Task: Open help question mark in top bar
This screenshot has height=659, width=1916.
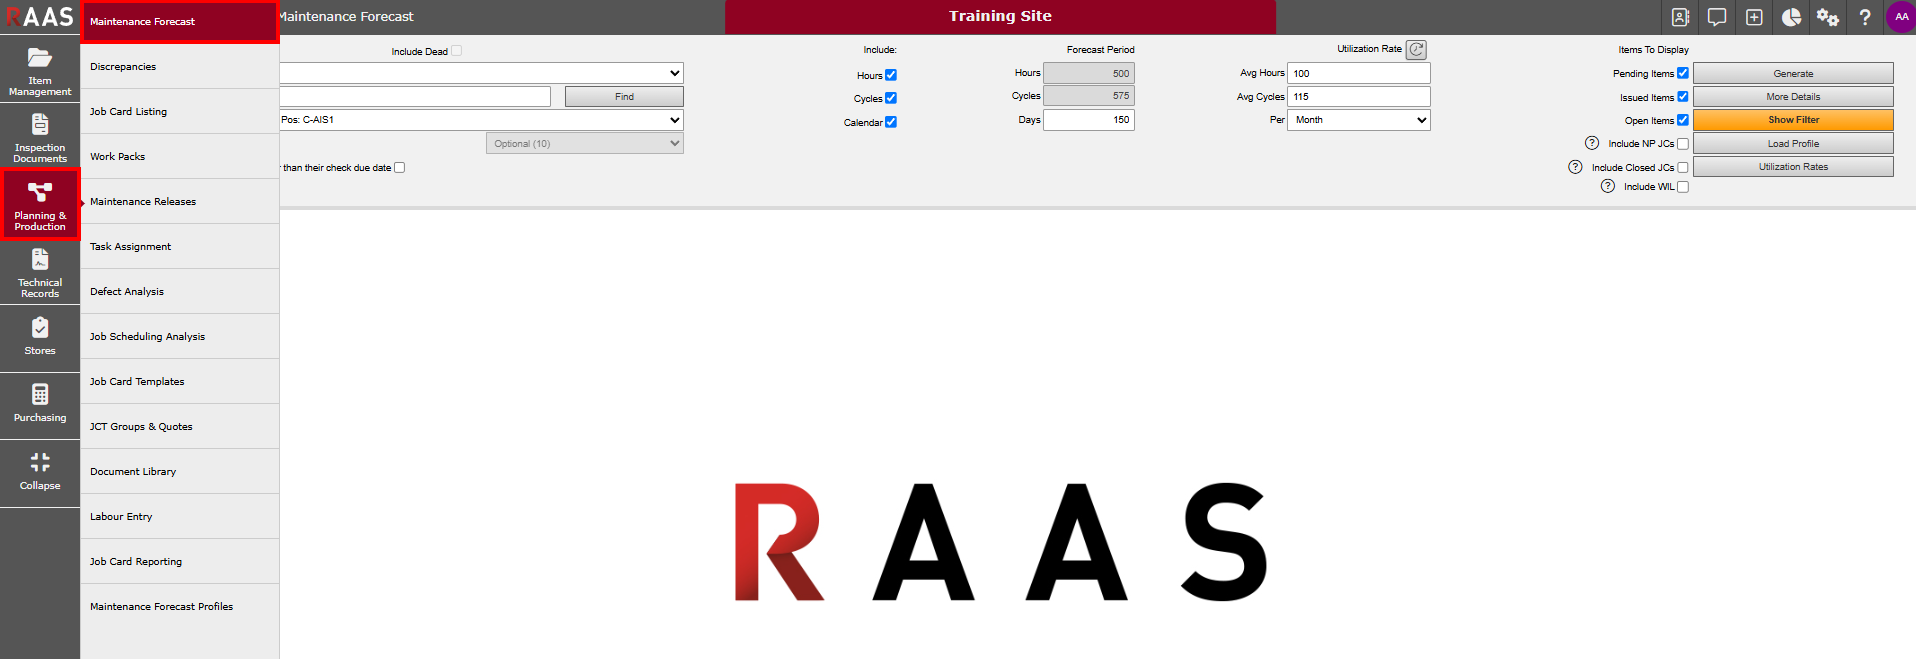Action: (x=1865, y=17)
